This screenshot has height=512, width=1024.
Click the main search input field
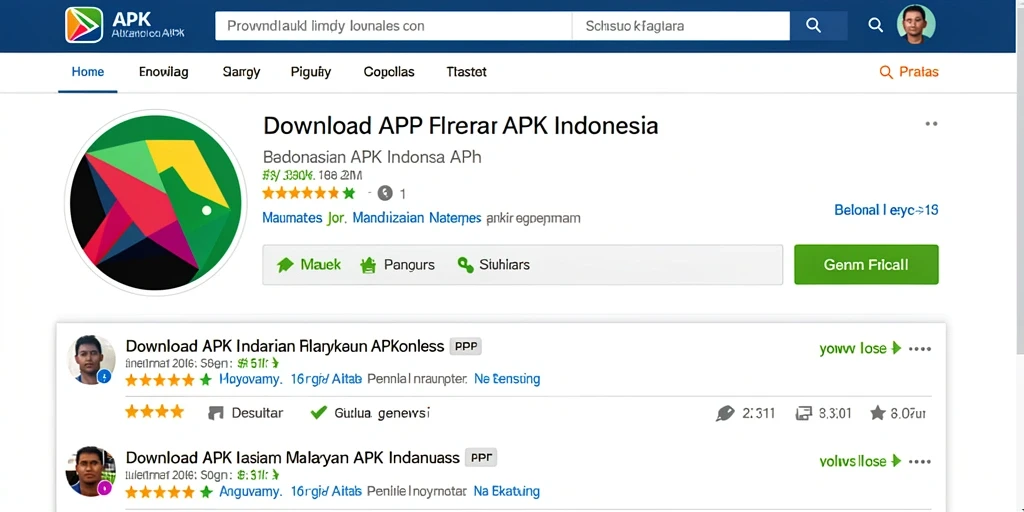[393, 26]
